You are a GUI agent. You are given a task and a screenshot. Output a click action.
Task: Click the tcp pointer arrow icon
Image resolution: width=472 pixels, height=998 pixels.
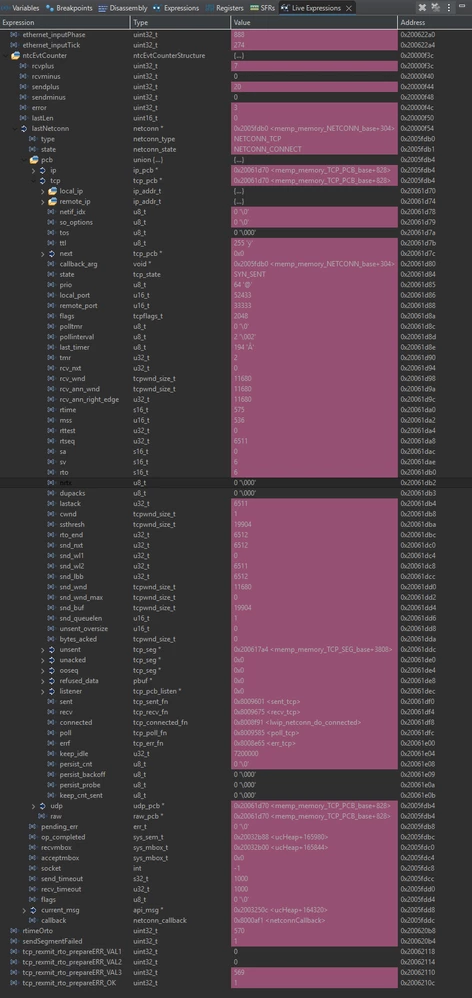(x=43, y=181)
